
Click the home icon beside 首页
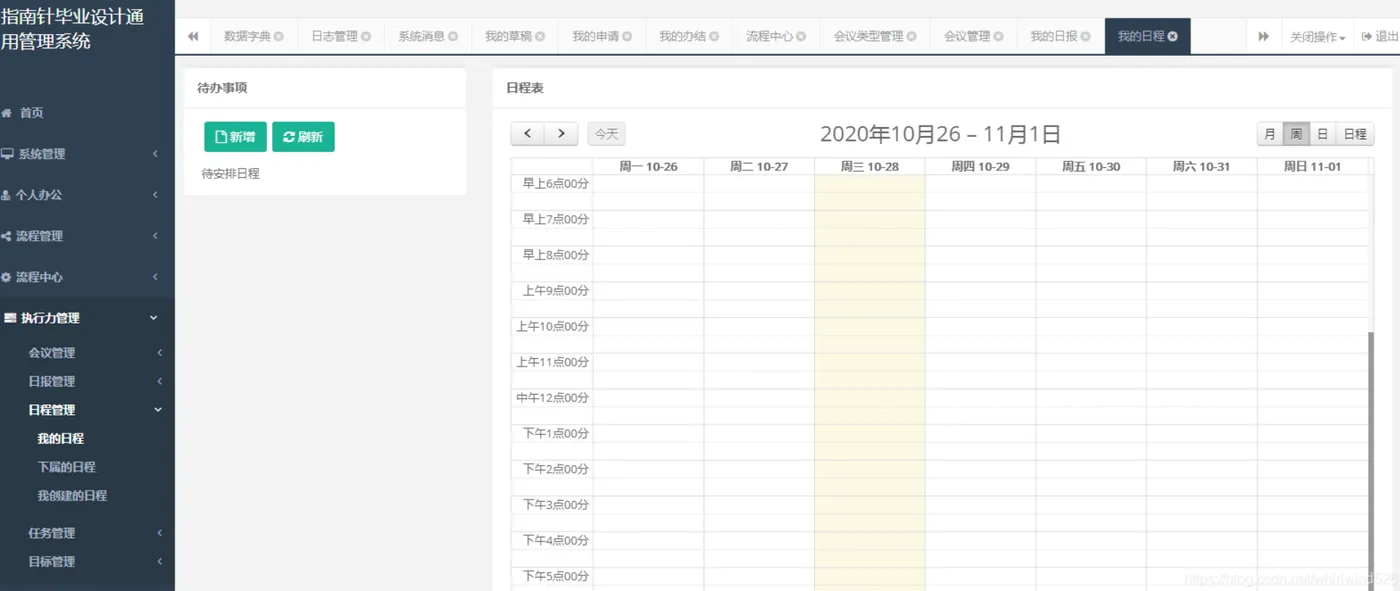[7, 113]
